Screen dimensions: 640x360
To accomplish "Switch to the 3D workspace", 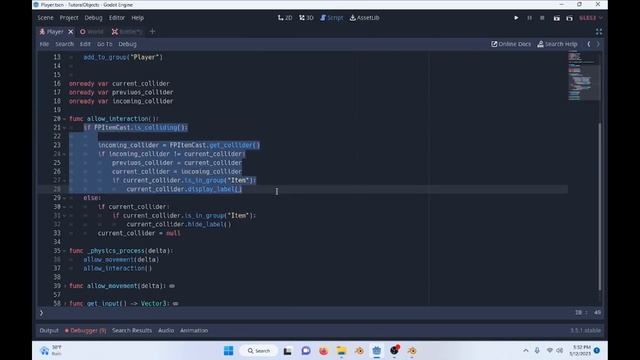I will (306, 18).
